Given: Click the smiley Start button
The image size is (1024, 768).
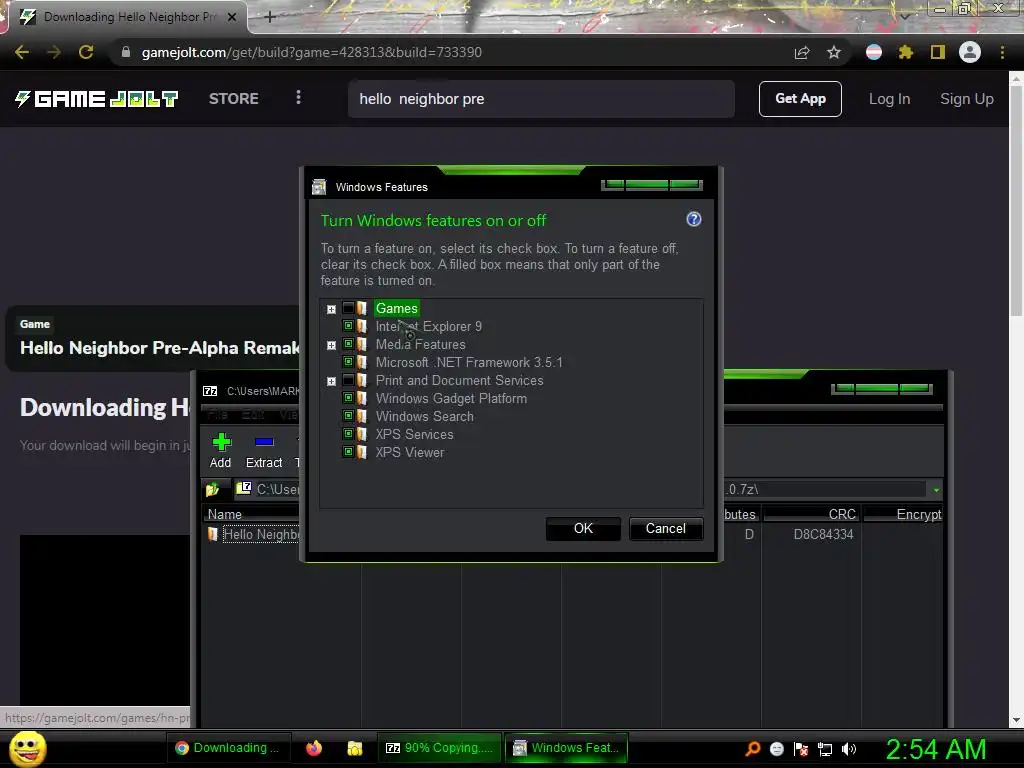Looking at the screenshot, I should tap(27, 748).
